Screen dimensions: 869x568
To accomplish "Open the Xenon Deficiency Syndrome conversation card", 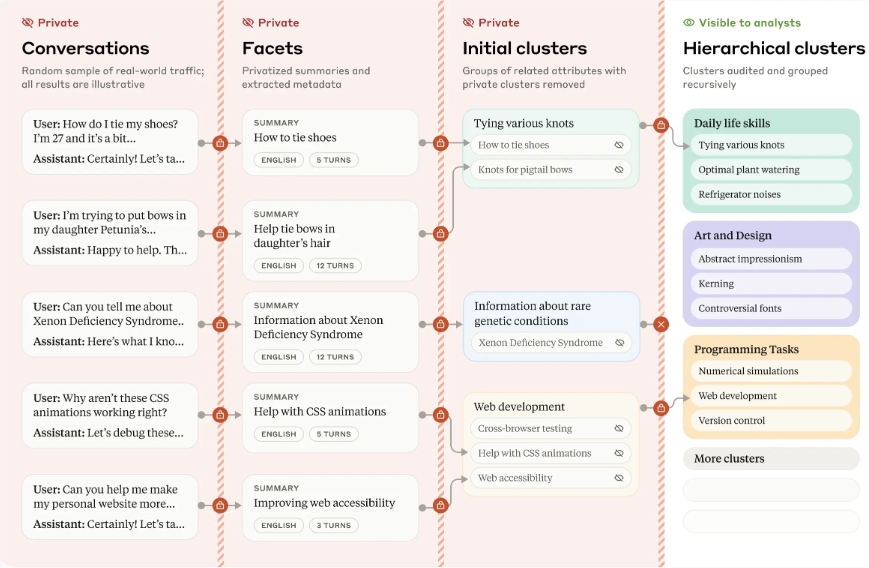I will point(109,324).
